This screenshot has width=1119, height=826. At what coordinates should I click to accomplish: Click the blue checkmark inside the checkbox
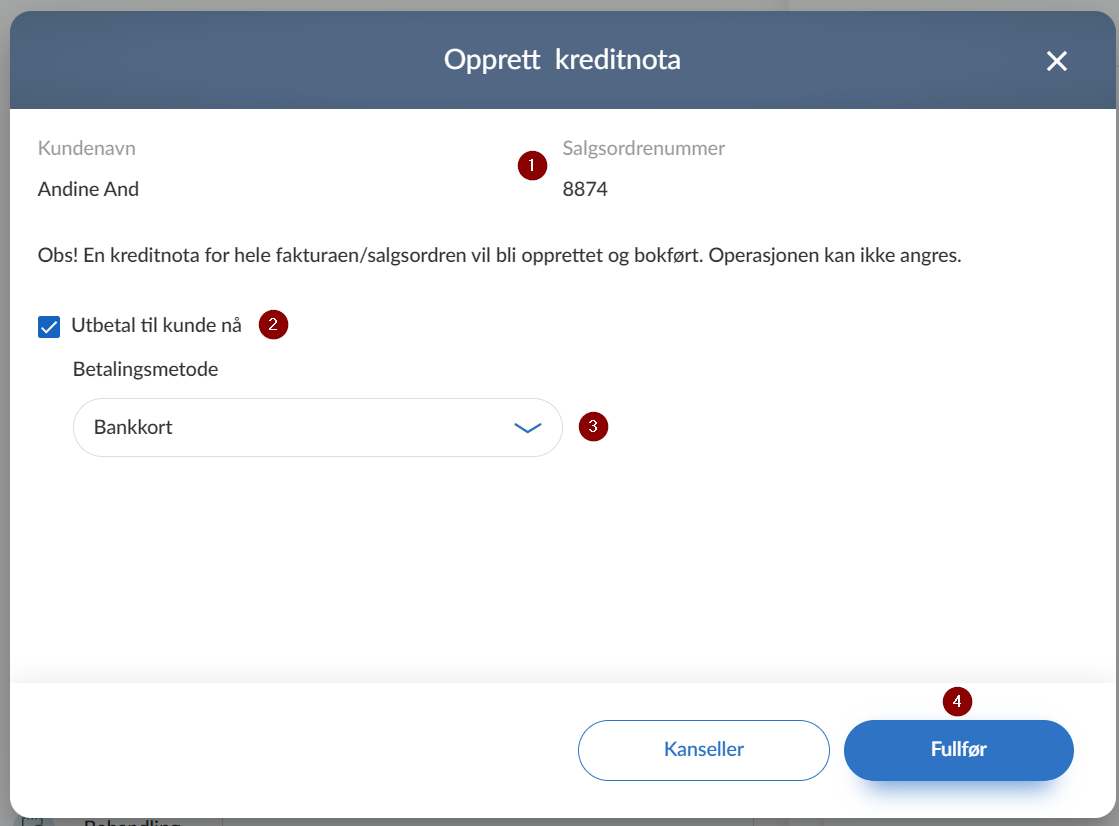[x=49, y=327]
